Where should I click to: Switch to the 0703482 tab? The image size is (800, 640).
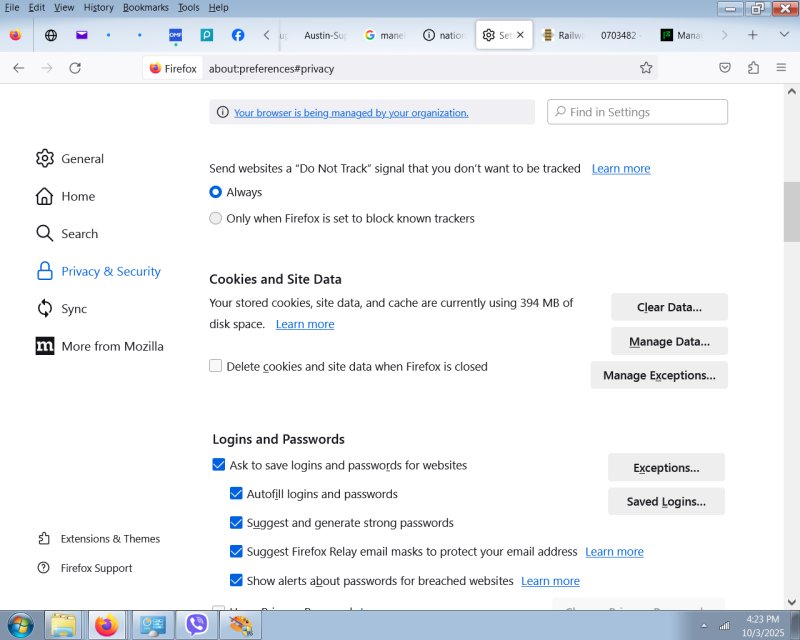[x=621, y=35]
